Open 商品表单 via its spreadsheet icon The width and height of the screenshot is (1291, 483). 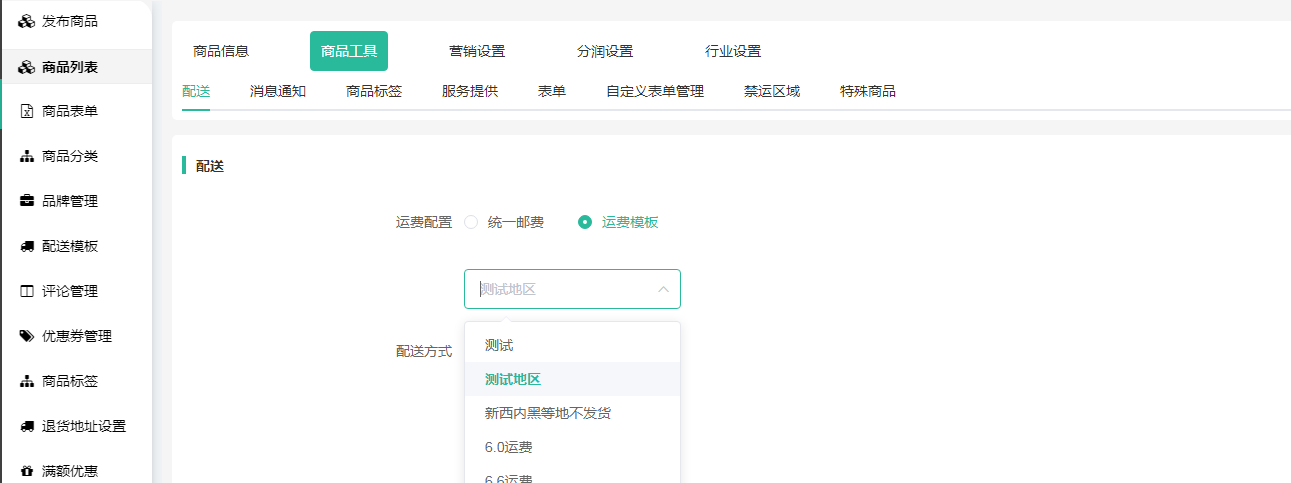pos(27,111)
